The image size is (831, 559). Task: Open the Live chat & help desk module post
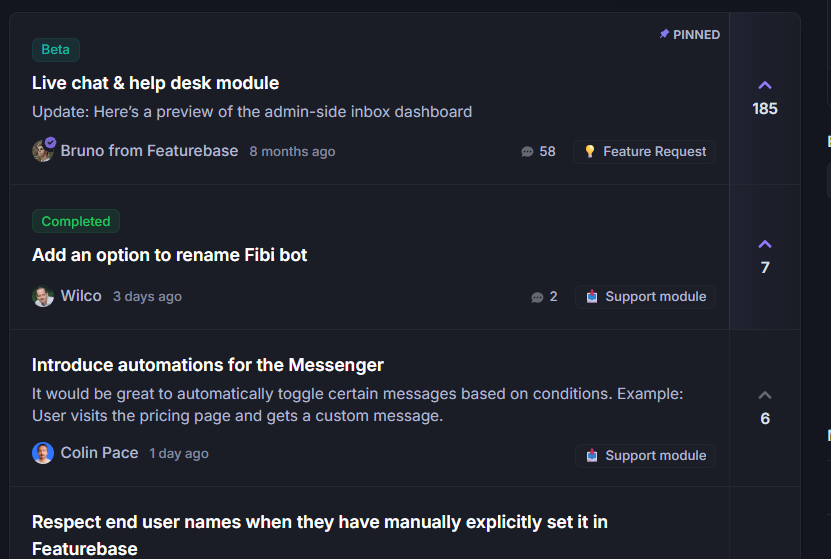point(155,83)
